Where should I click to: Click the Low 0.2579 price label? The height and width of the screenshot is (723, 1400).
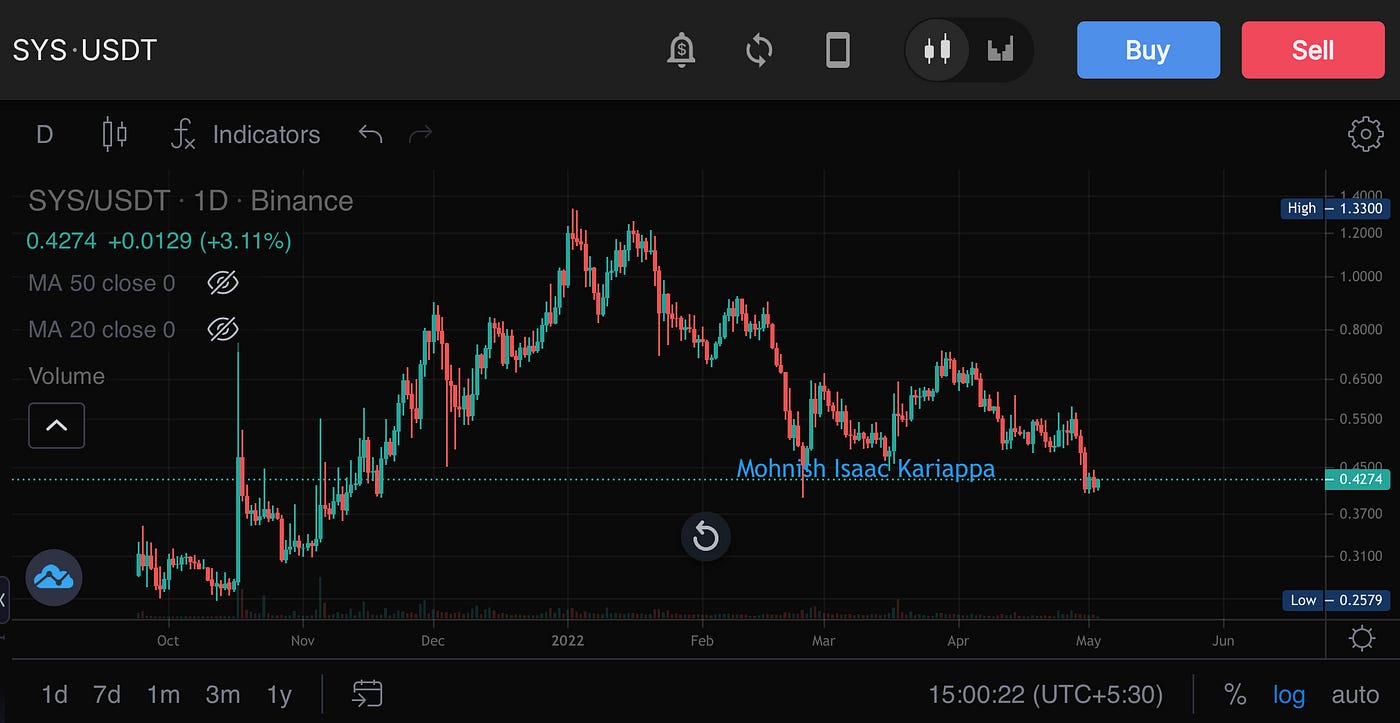click(x=1335, y=600)
